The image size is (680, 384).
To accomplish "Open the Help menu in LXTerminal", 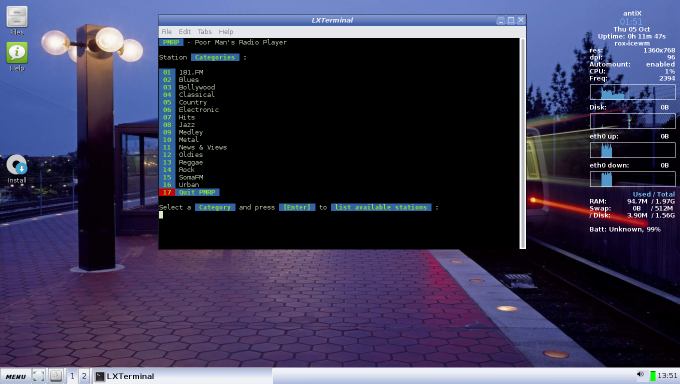I will point(226,32).
